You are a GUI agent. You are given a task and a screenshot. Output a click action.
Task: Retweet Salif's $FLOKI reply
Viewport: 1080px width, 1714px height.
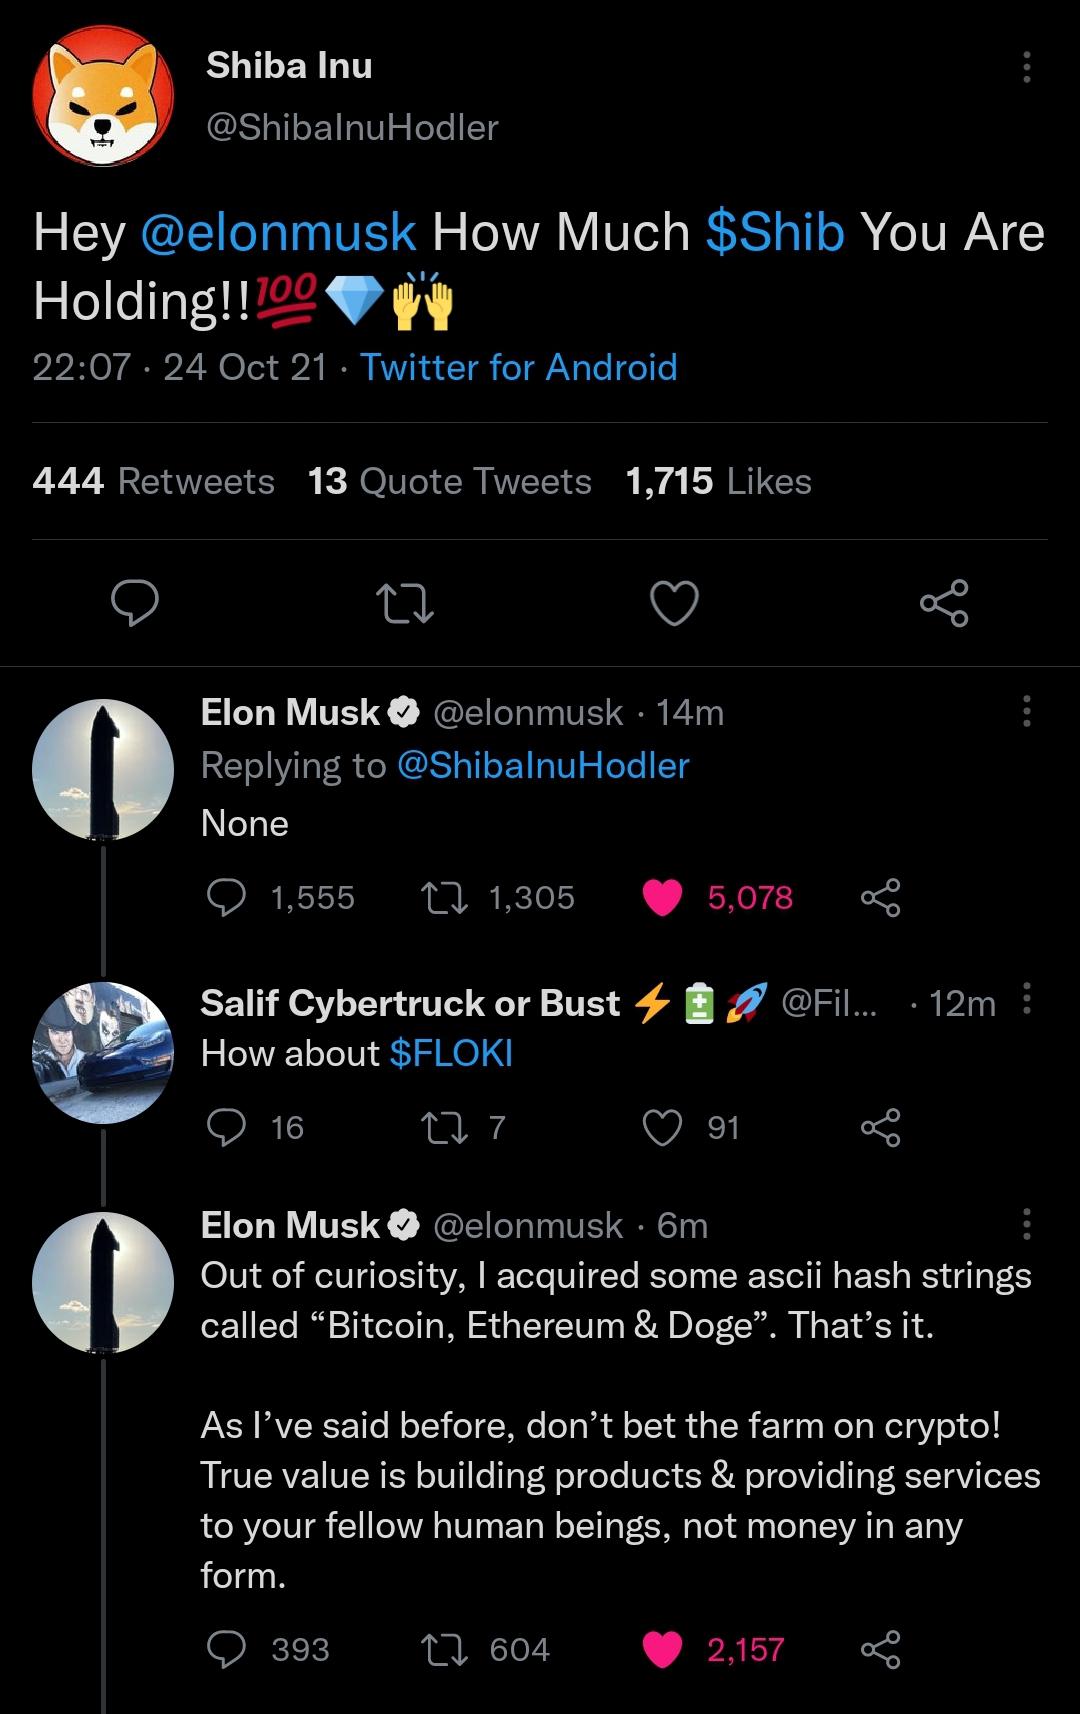[444, 1127]
